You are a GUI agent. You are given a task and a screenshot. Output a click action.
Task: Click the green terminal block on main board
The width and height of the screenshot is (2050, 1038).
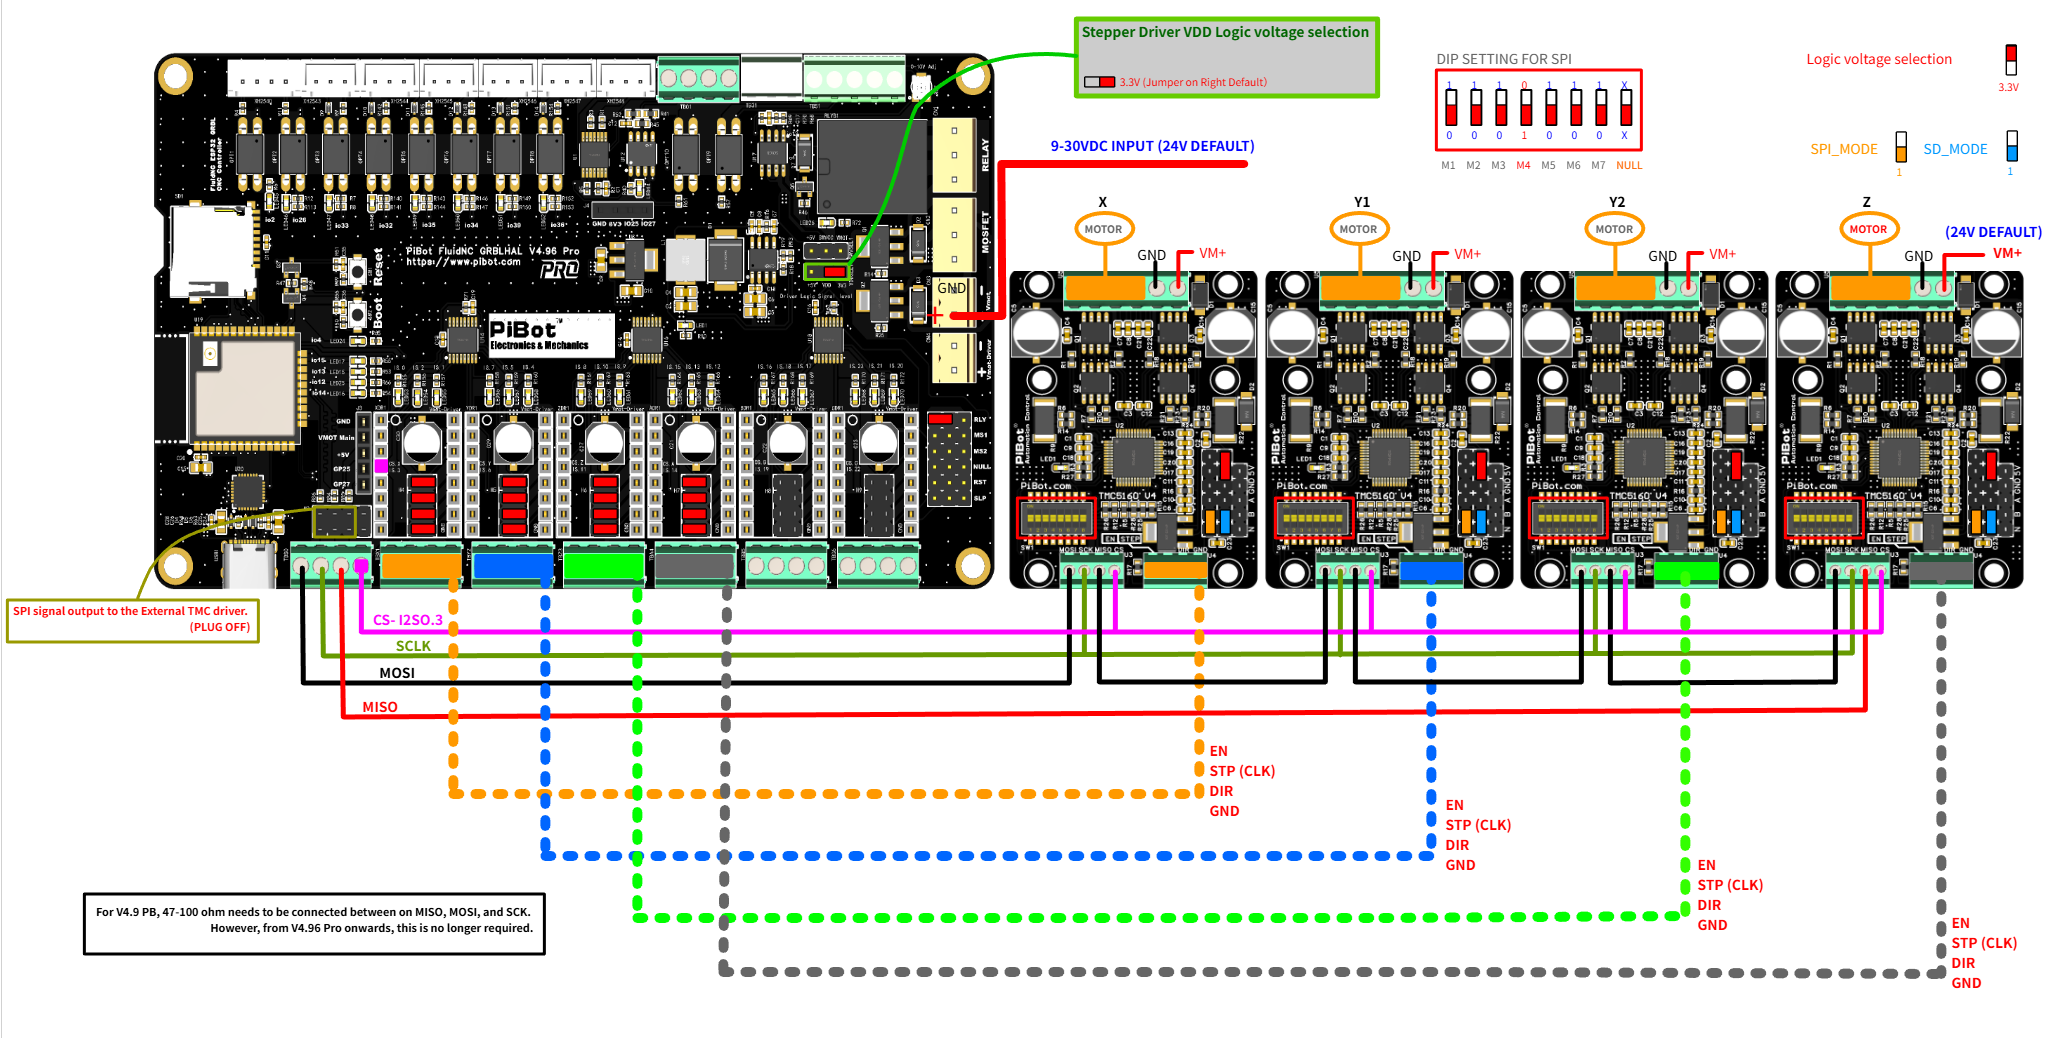(604, 565)
